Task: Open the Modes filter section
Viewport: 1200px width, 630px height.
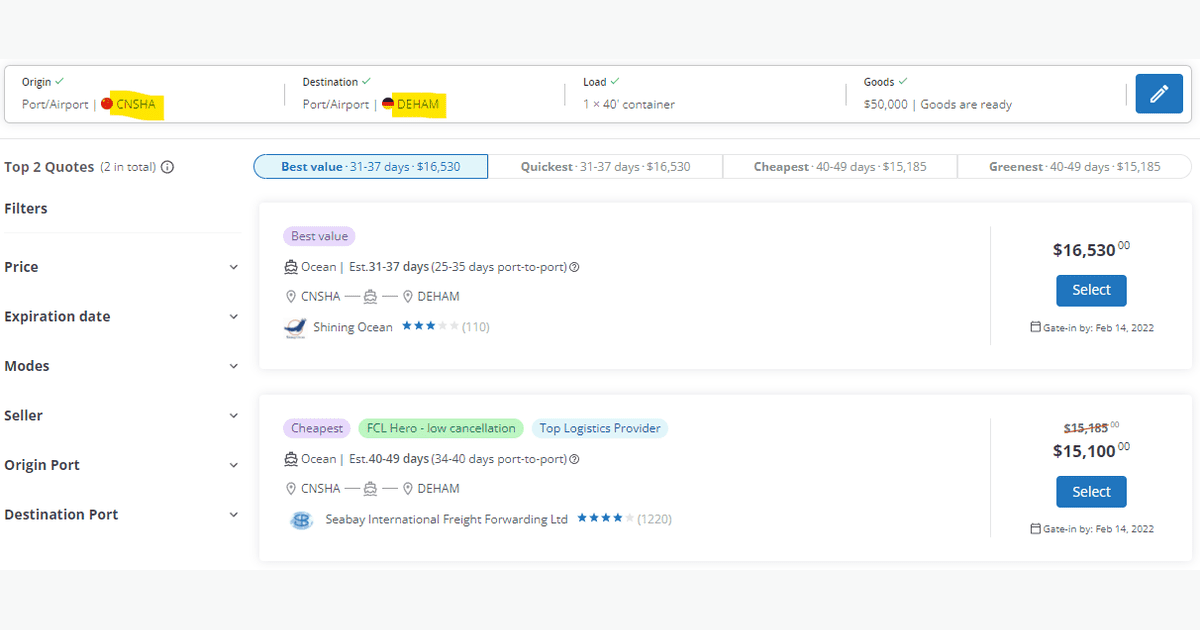Action: [x=233, y=366]
